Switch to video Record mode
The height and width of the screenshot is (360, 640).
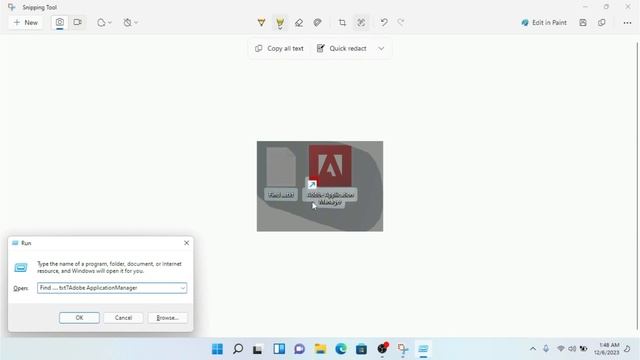coord(78,22)
